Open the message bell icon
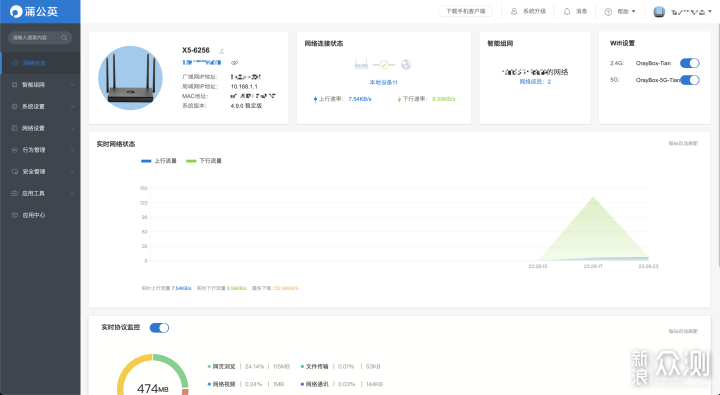The width and height of the screenshot is (720, 395). [x=567, y=11]
